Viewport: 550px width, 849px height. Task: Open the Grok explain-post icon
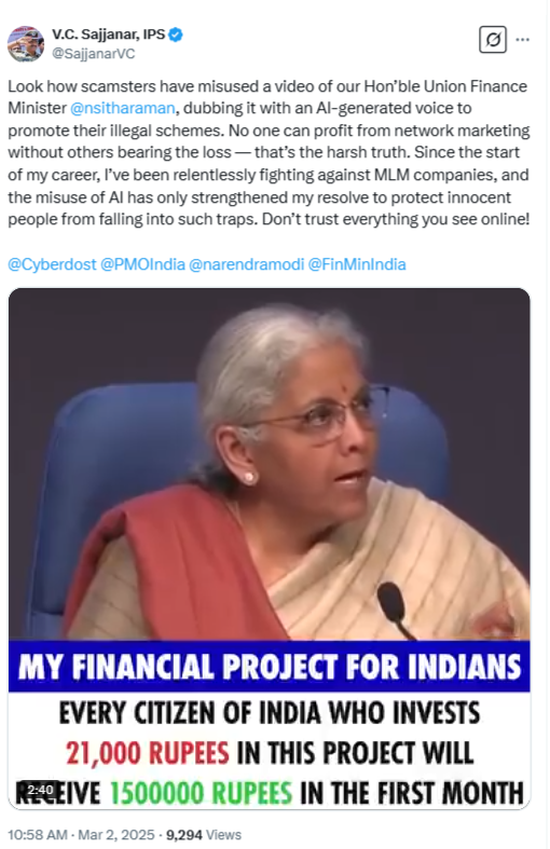pyautogui.click(x=493, y=40)
